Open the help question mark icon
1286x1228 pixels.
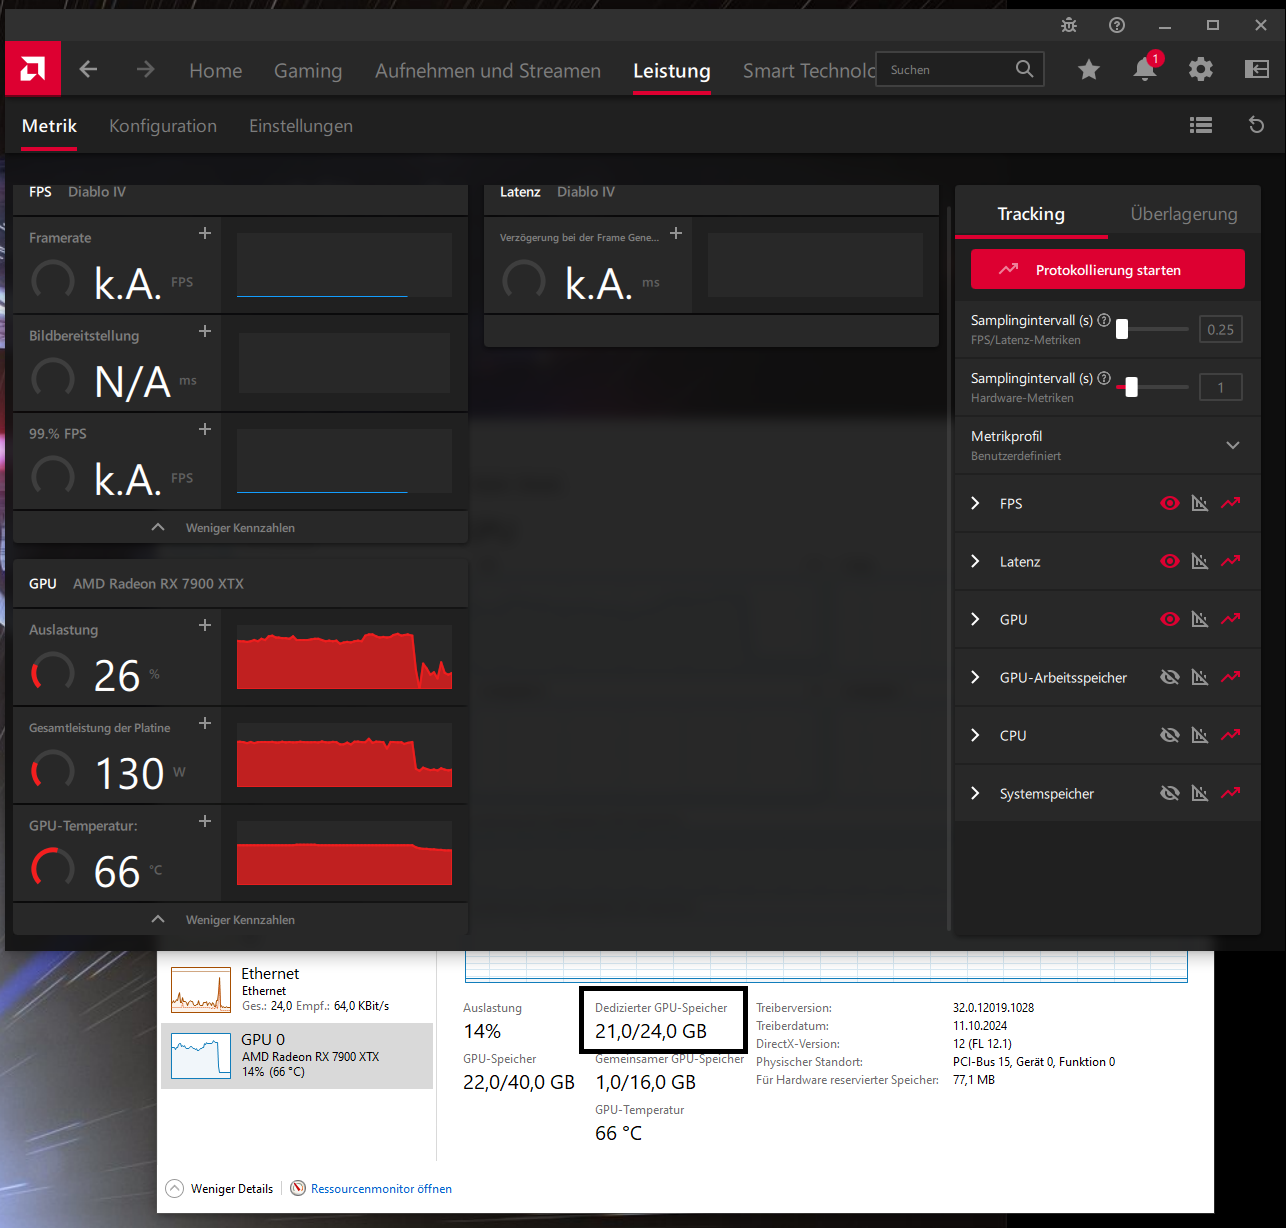pos(1117,25)
